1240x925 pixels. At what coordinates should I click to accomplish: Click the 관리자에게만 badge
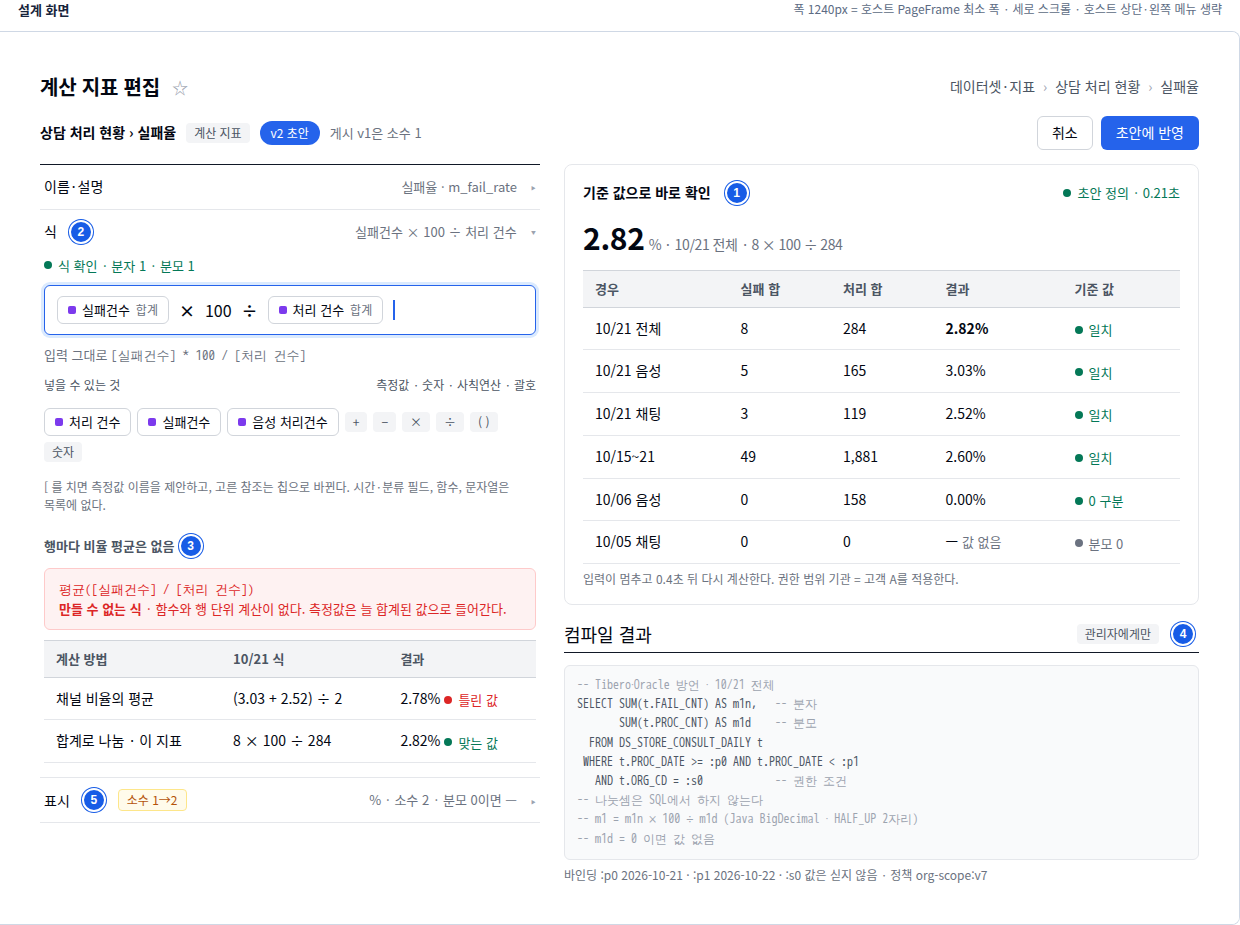coord(1117,634)
